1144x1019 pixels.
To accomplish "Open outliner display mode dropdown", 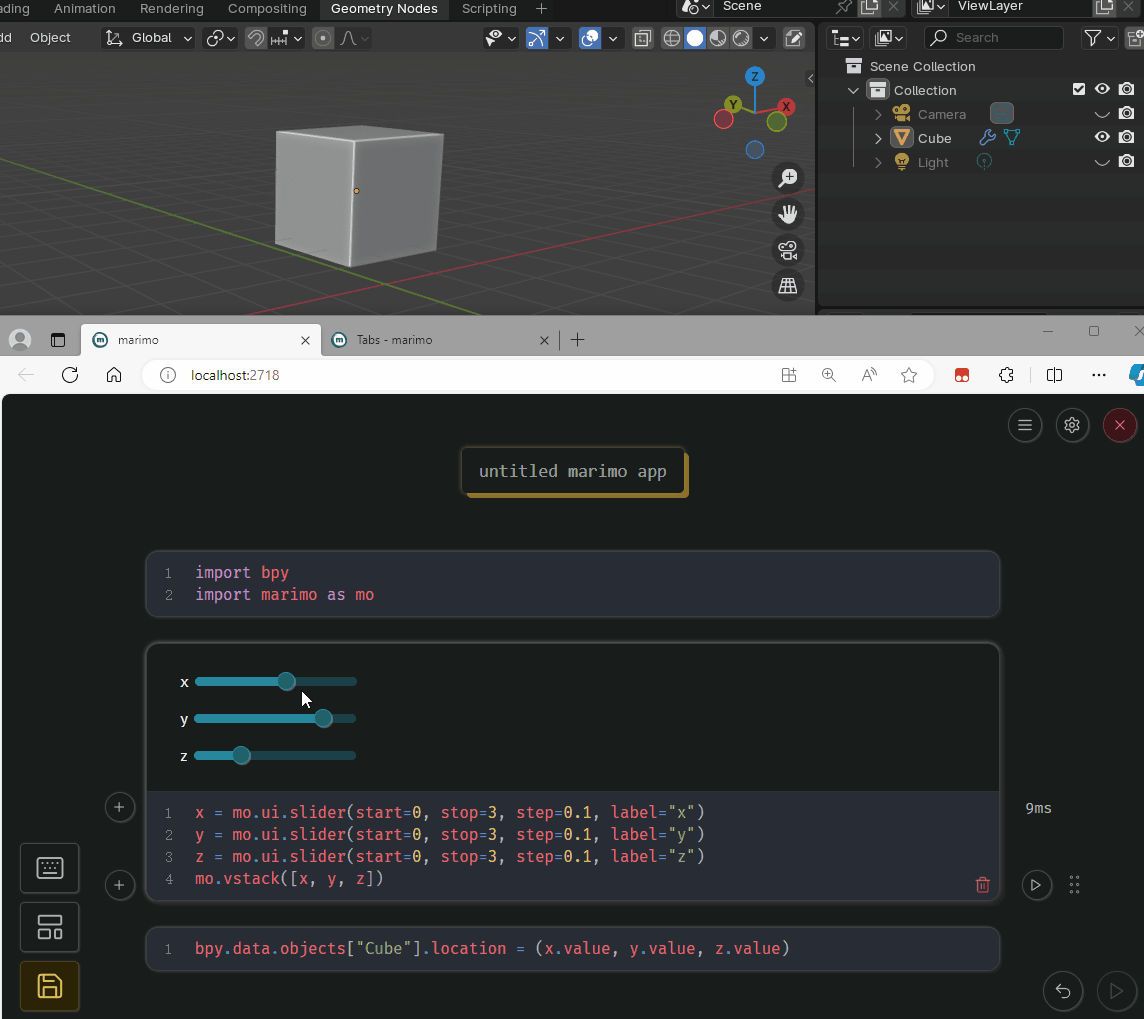I will [x=846, y=38].
